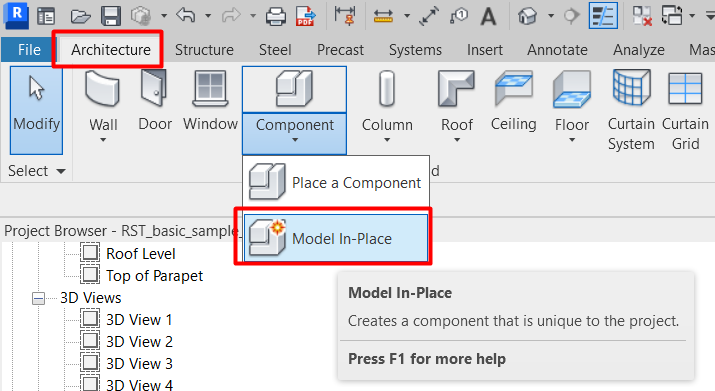Image resolution: width=715 pixels, height=391 pixels.
Task: Save project with the floppy disk icon
Action: tap(111, 16)
